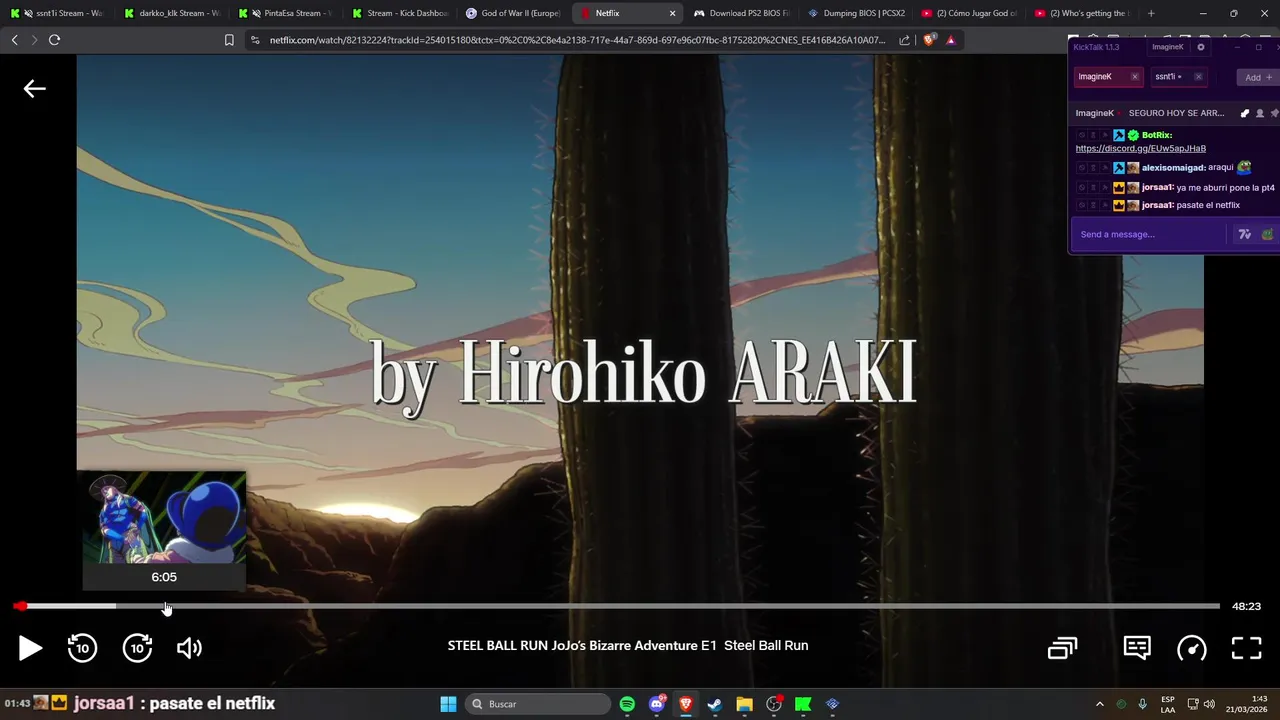Click the moderator tools icon in KickTalk header
Screen dimensions: 1280x720
tap(1244, 113)
